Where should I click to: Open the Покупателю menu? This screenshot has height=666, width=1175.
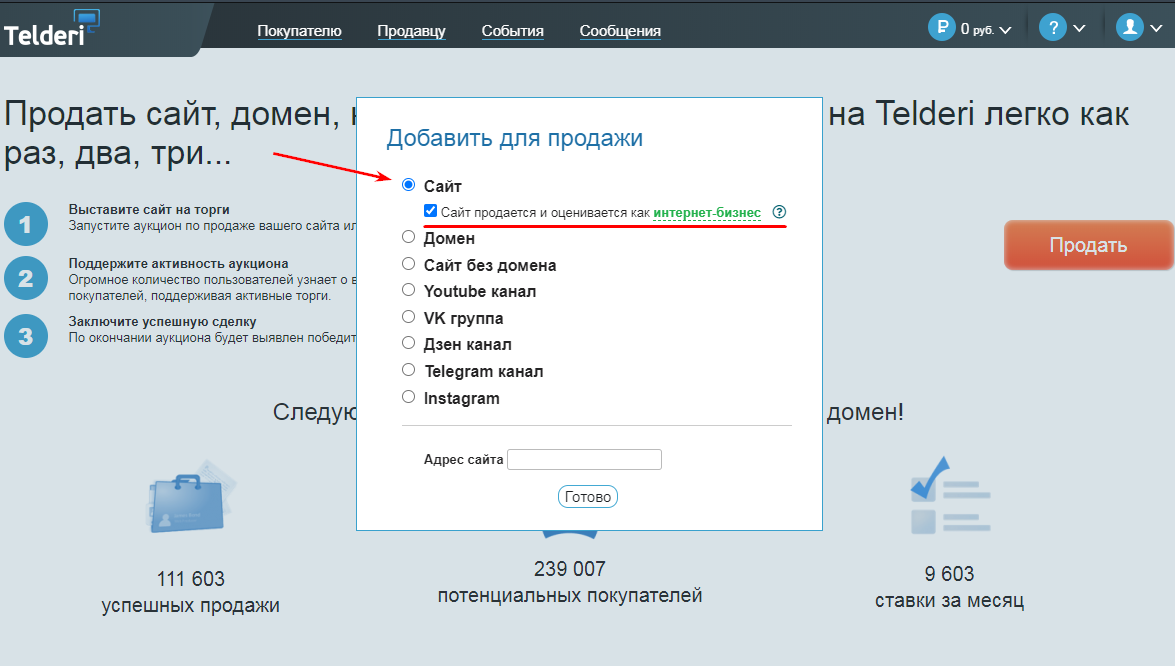click(x=299, y=31)
